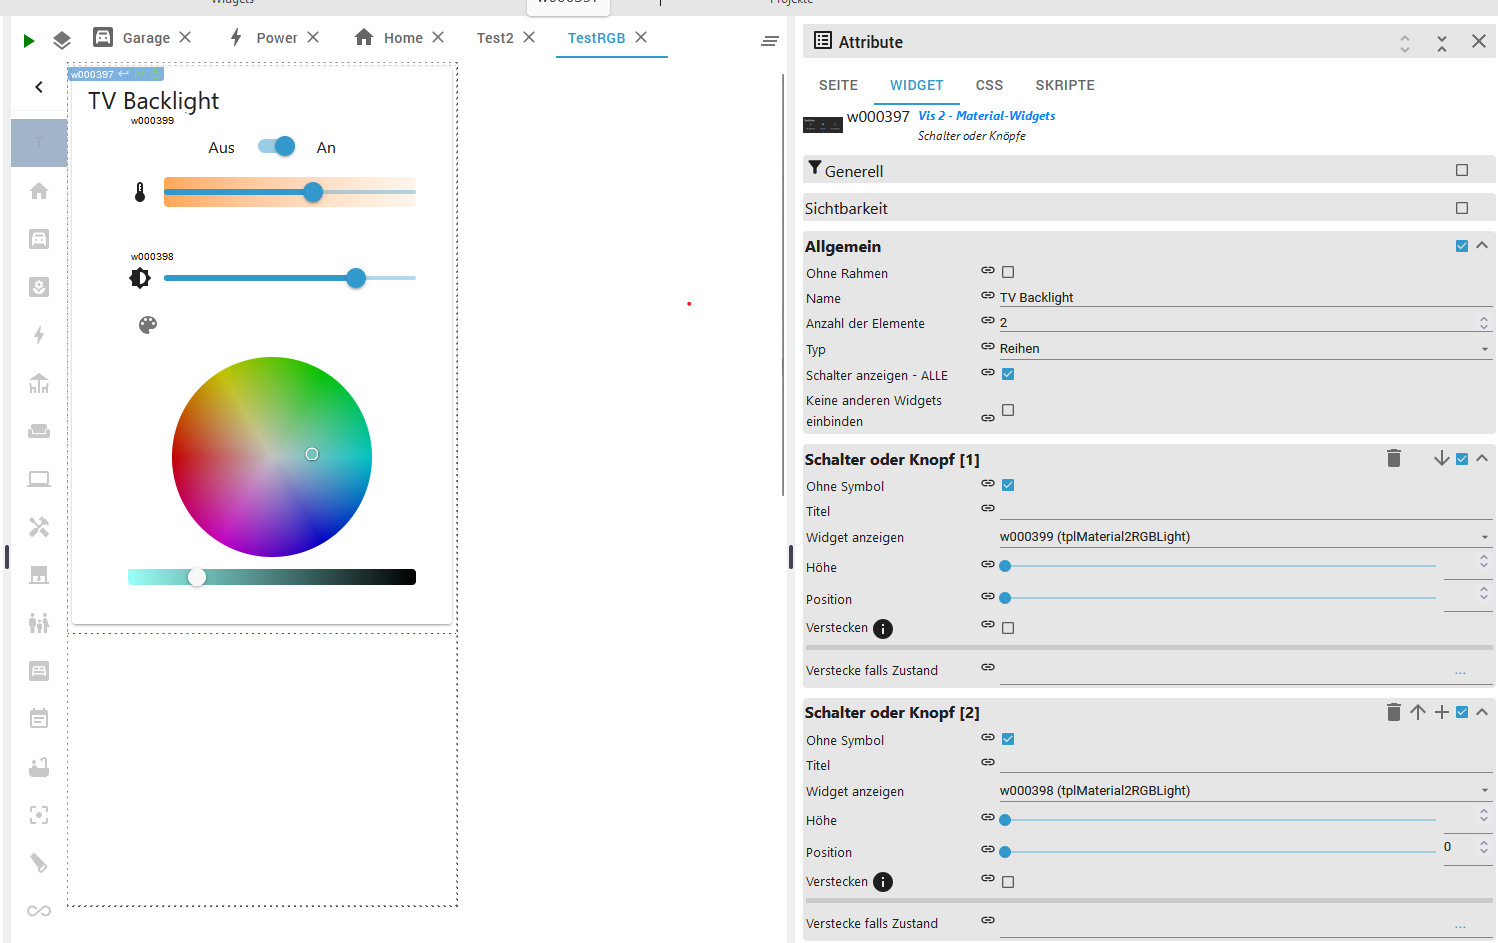Check Keine anderen Widgets einbinden box

click(x=1008, y=410)
